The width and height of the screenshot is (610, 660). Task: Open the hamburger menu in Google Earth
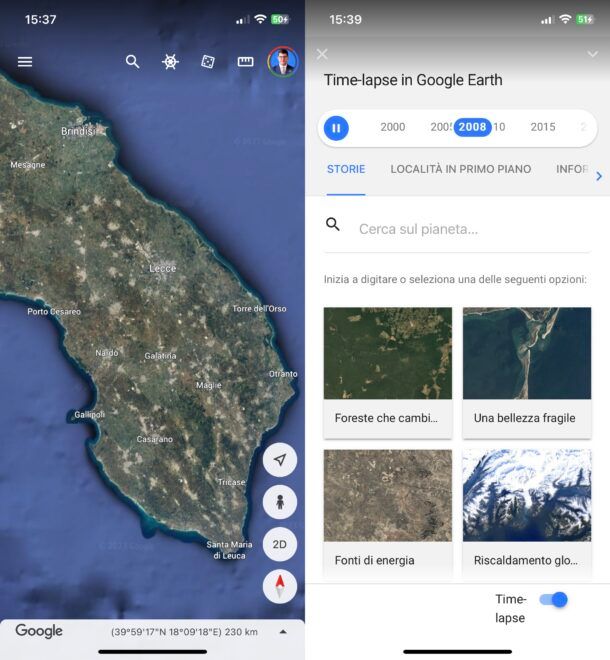[x=25, y=62]
